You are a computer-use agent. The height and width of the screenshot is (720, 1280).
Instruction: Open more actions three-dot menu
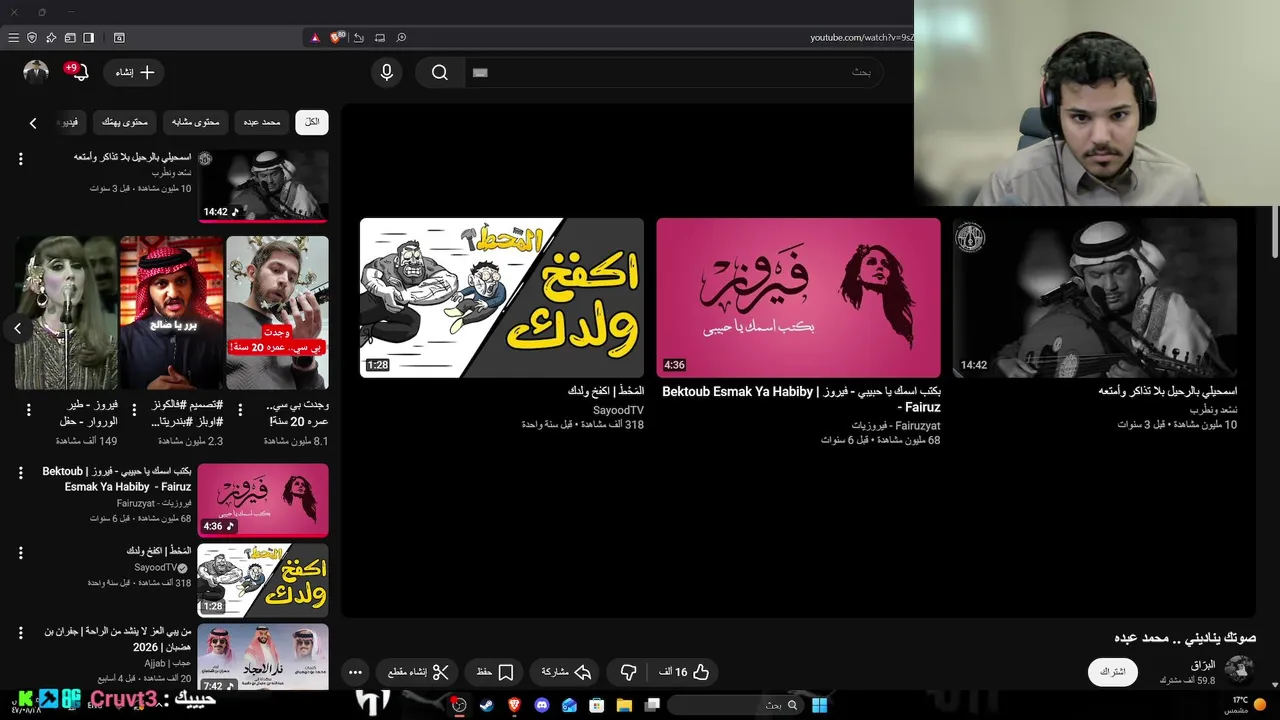point(355,672)
